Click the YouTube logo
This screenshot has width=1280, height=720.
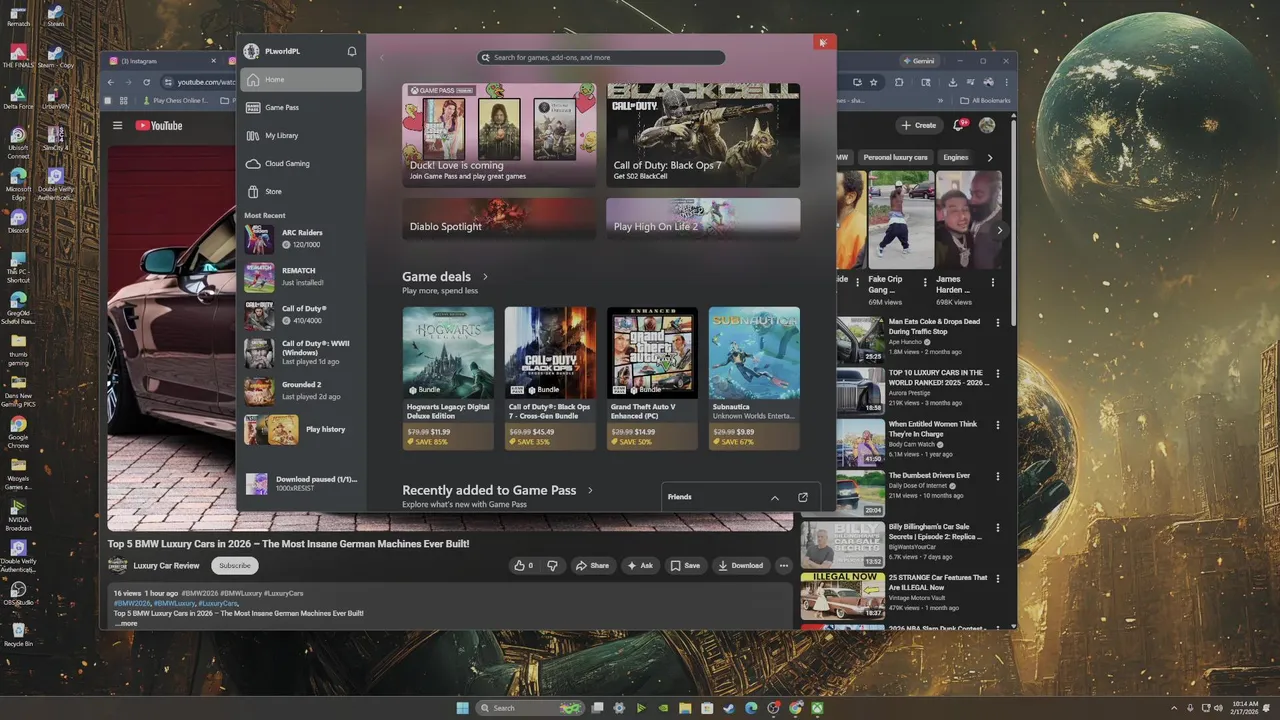coord(159,125)
